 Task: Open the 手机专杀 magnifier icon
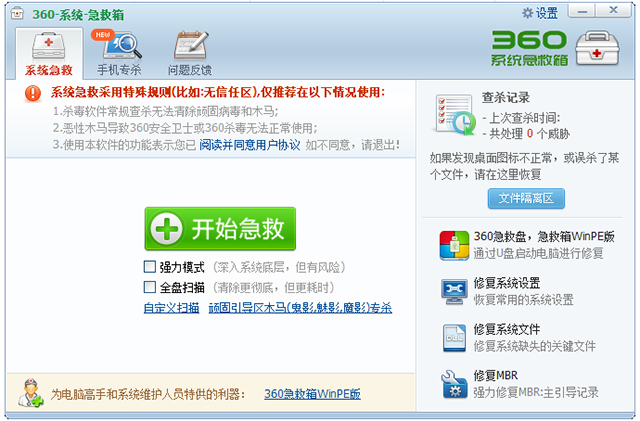click(122, 46)
